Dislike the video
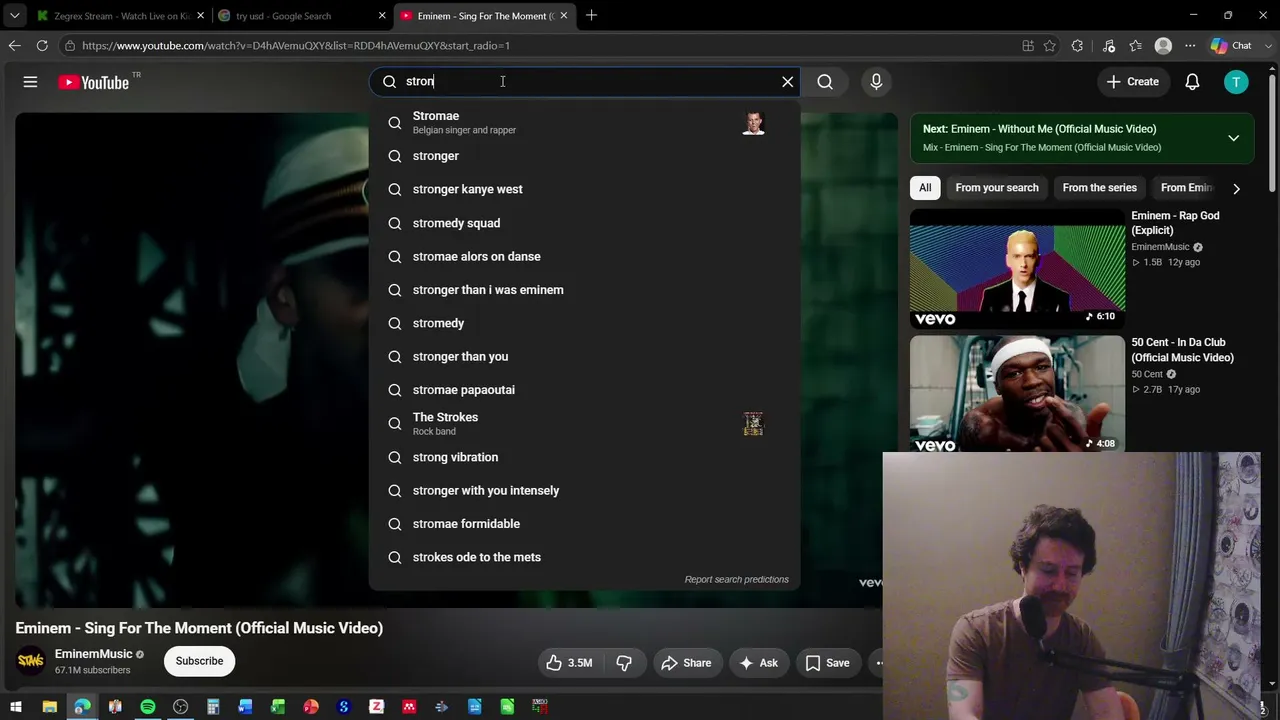The height and width of the screenshot is (720, 1280). click(x=624, y=662)
